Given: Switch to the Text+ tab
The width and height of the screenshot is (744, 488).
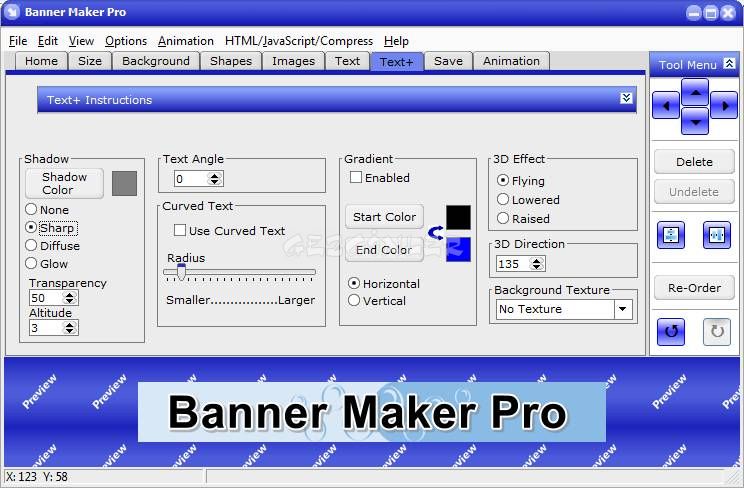Looking at the screenshot, I should (397, 62).
